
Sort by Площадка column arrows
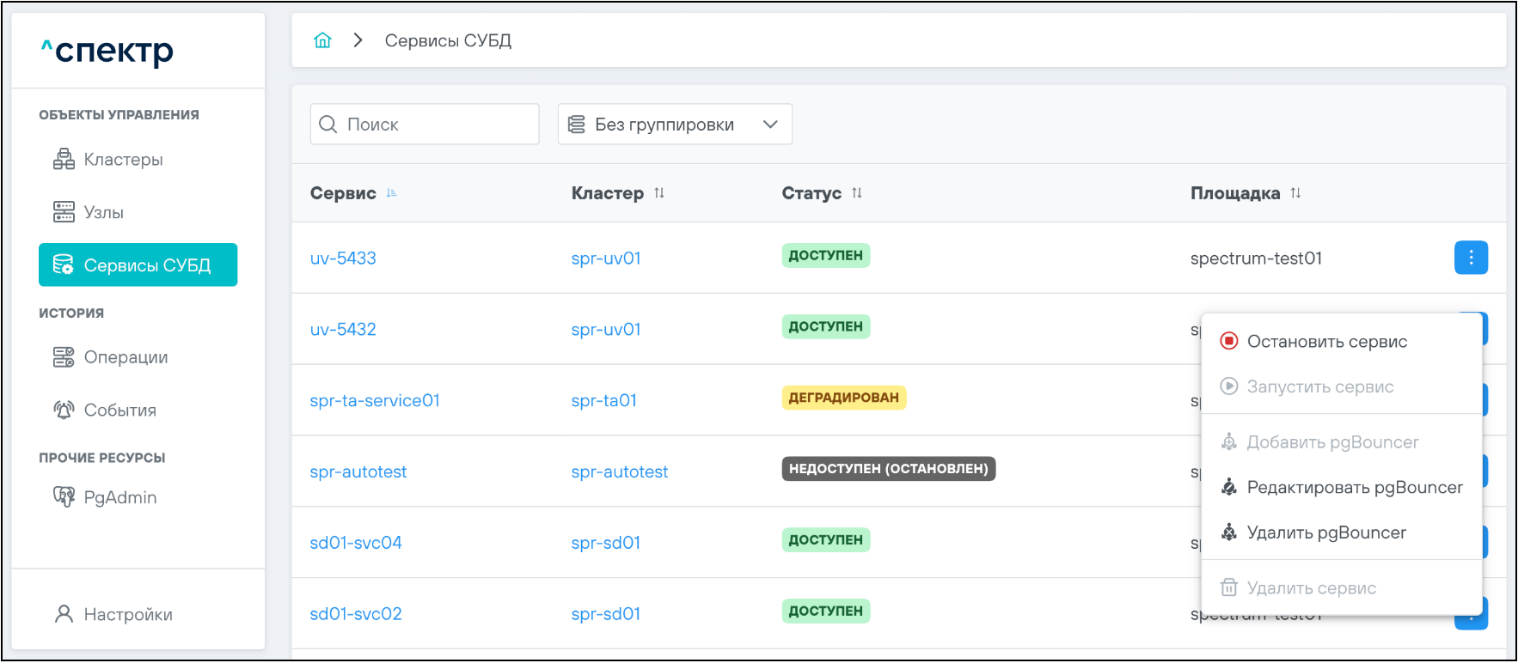(x=1296, y=194)
